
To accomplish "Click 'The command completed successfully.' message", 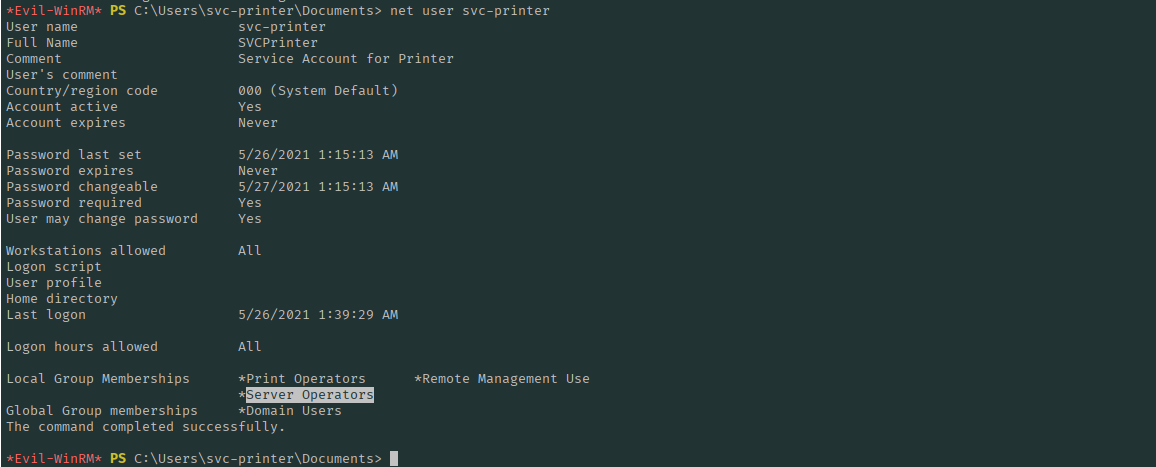I will 145,427.
